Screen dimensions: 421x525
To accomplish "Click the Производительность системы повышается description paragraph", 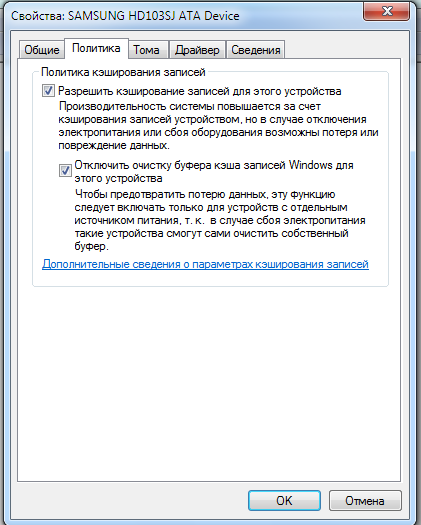I will [x=218, y=126].
